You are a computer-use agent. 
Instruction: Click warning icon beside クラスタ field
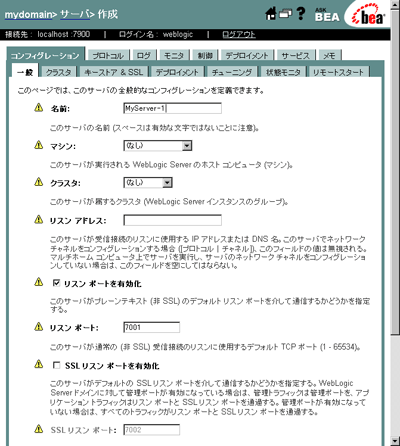pos(39,182)
